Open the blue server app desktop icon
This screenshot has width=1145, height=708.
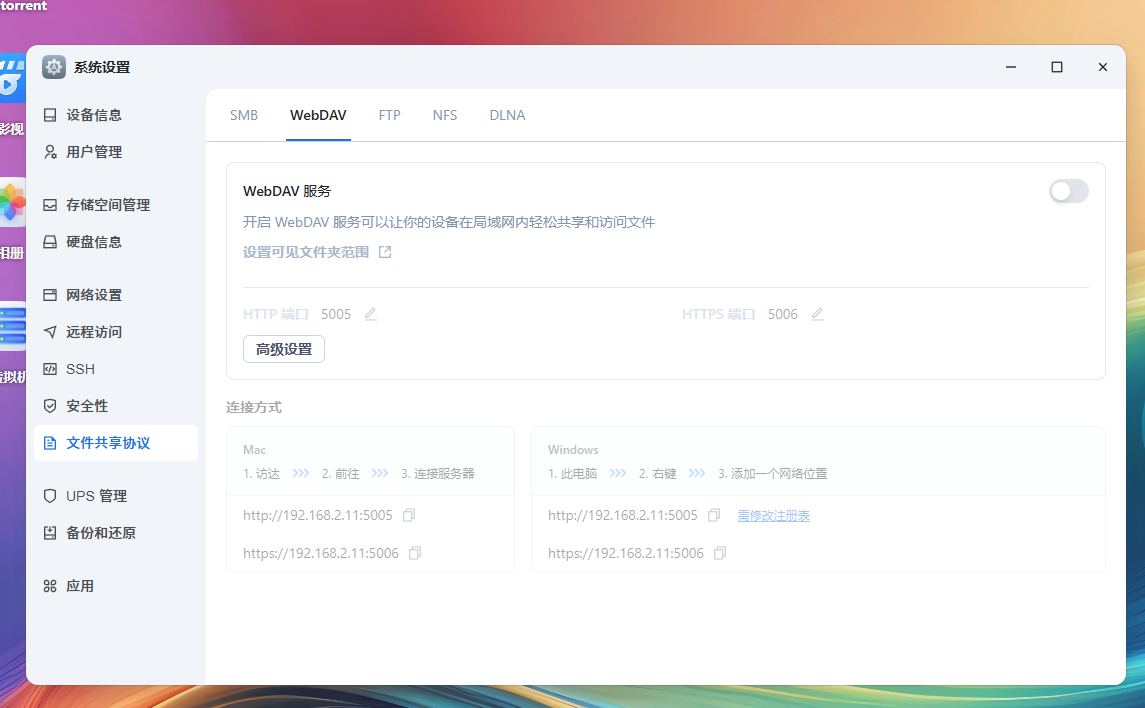(10, 326)
